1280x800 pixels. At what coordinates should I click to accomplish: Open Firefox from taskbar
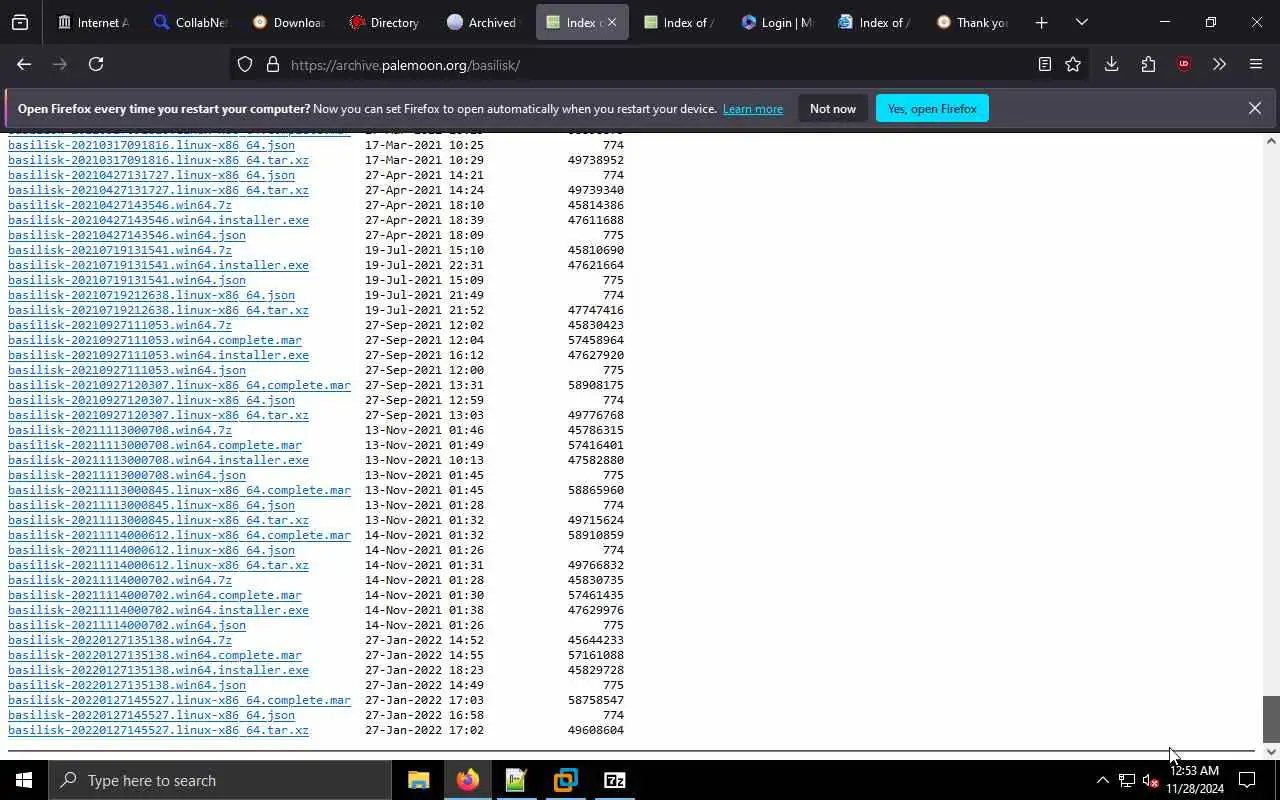(467, 780)
